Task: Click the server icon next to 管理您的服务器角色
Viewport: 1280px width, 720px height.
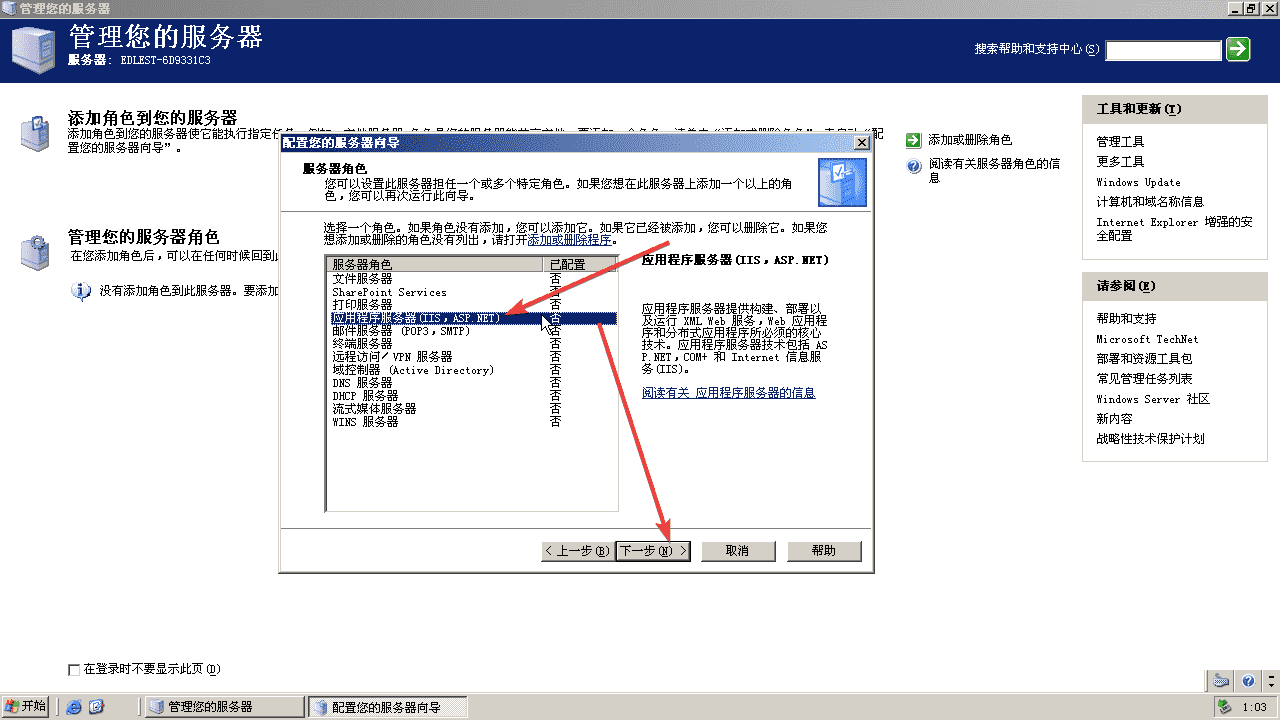Action: click(x=35, y=250)
